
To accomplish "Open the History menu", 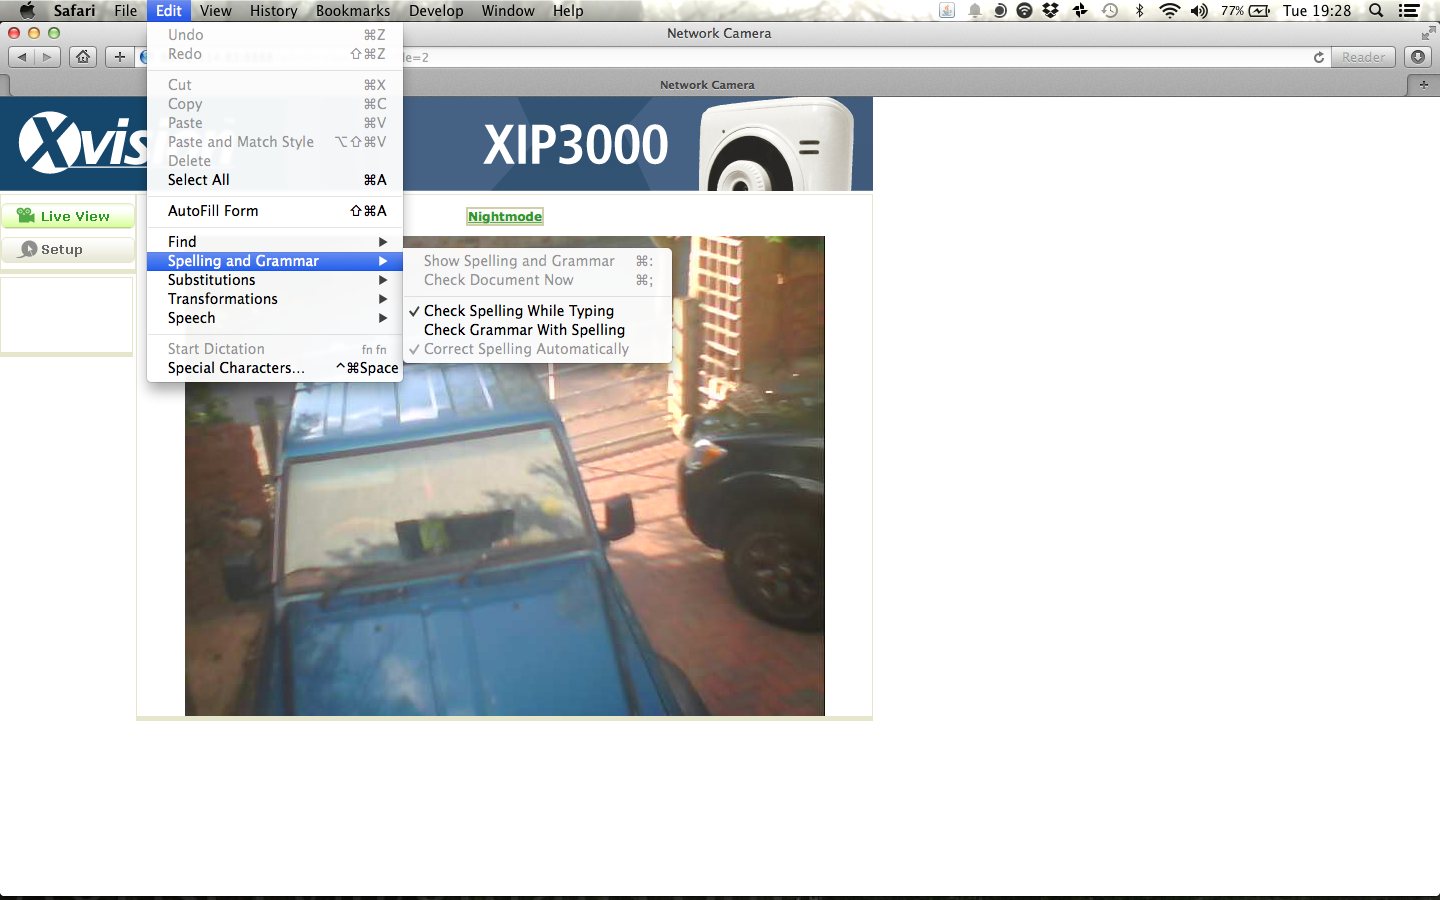I will tap(273, 11).
